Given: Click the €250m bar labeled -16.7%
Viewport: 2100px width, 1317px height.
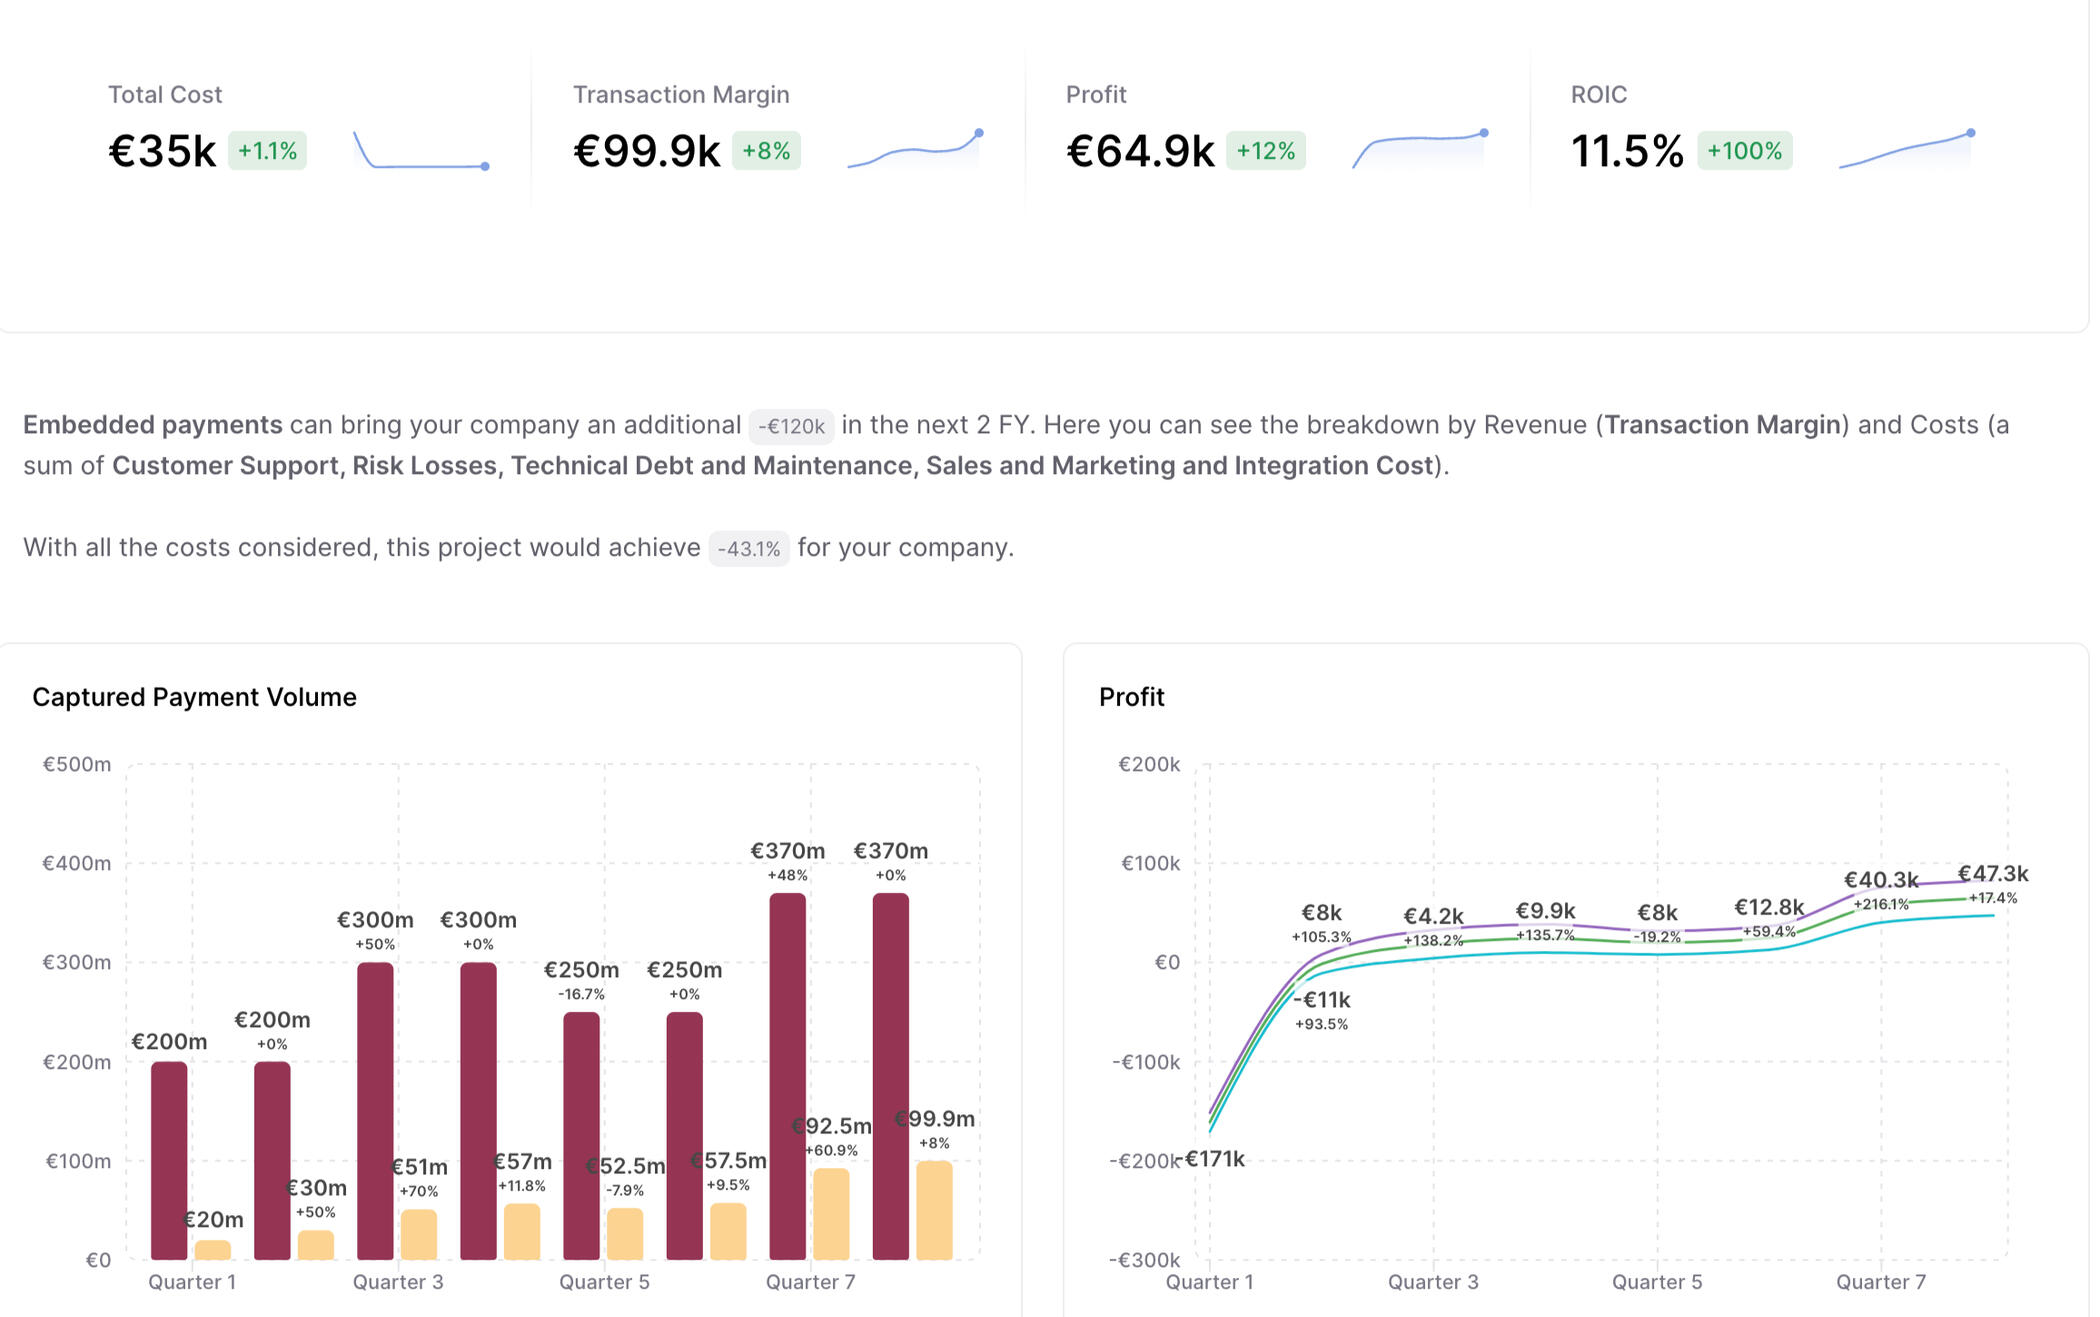Looking at the screenshot, I should point(581,1135).
